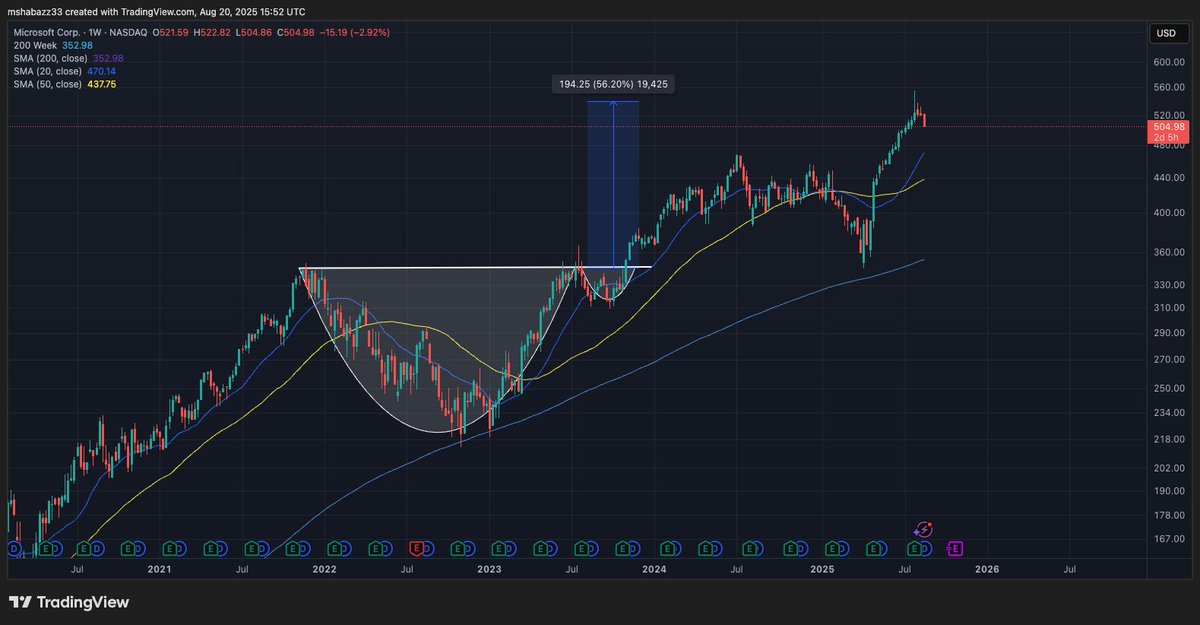Click the 600.00 price axis label
This screenshot has width=1200, height=625.
point(1168,62)
